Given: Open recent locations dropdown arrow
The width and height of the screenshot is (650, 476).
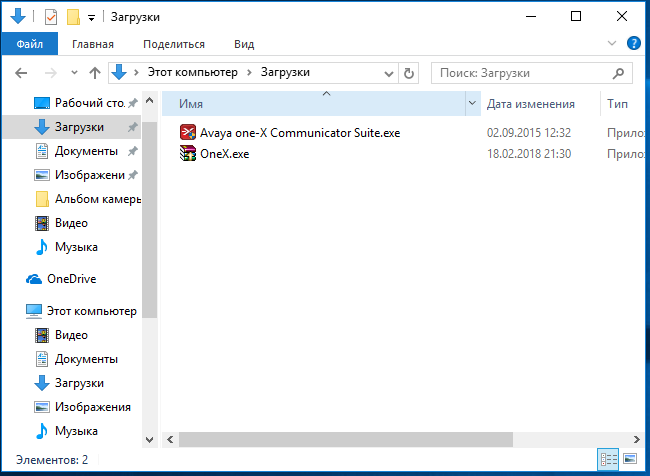Looking at the screenshot, I should coord(74,72).
